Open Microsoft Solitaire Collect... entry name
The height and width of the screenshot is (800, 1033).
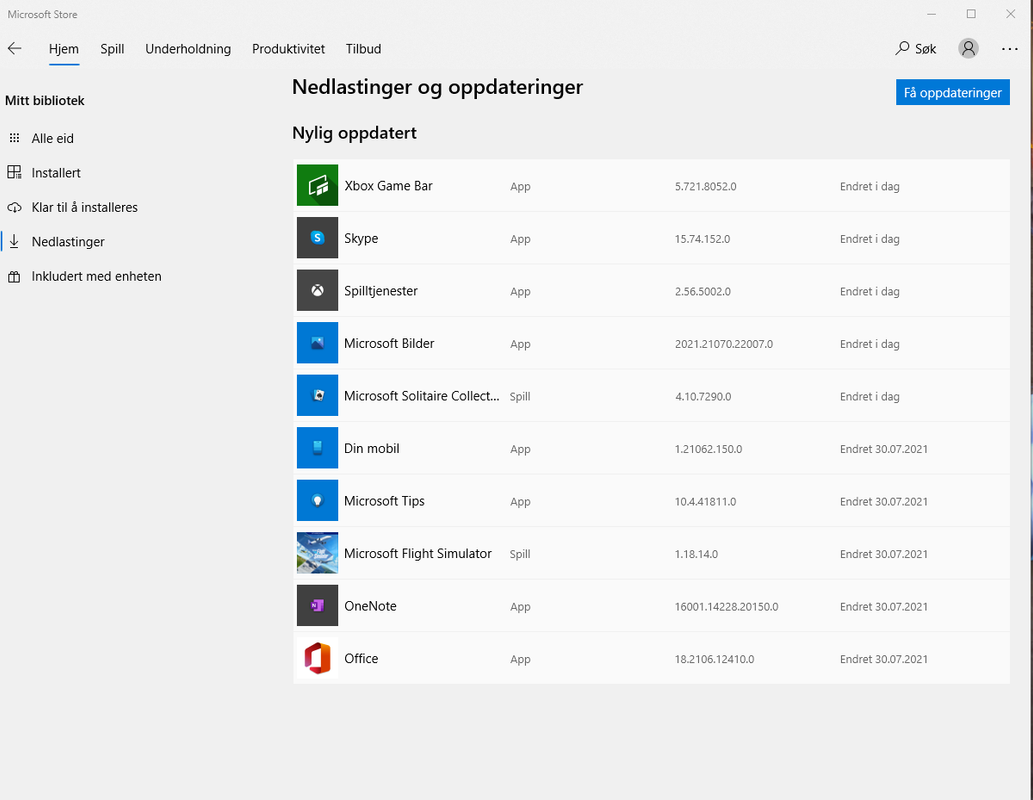(x=422, y=396)
